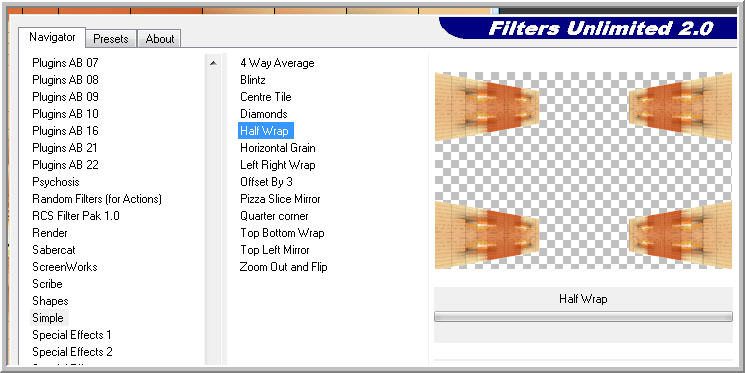Viewport: 745px width, 373px height.
Task: Pick the Zoom Out and Flip filter
Action: [283, 267]
